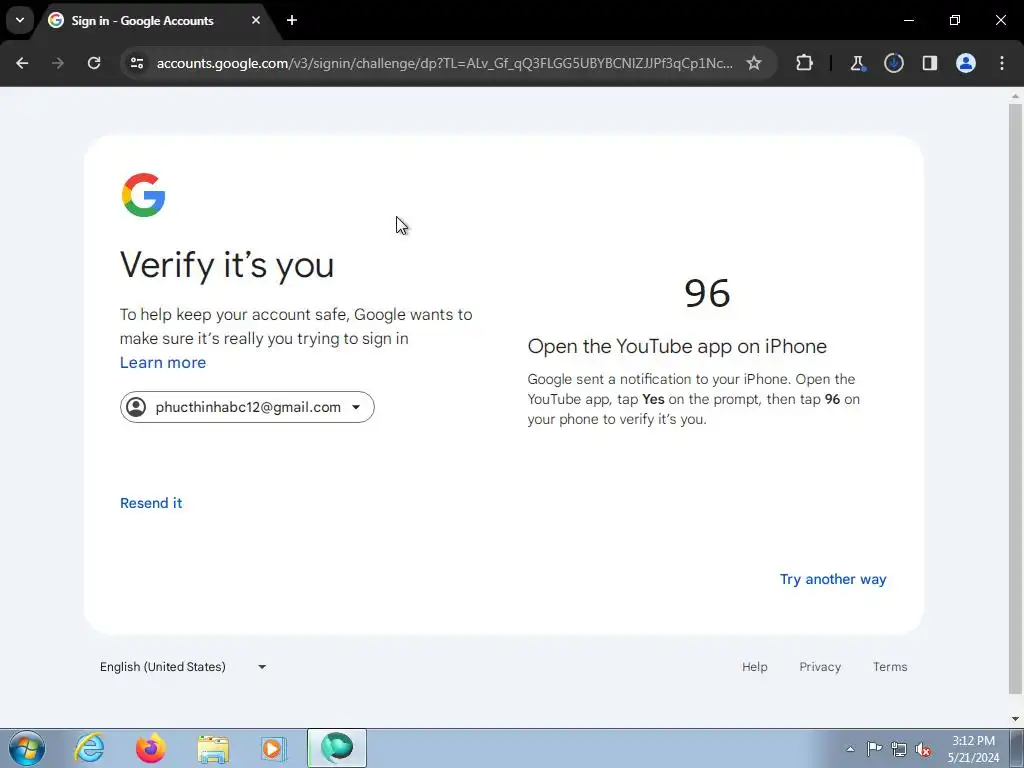
Task: Click the active browser taskbar button
Action: [336, 748]
